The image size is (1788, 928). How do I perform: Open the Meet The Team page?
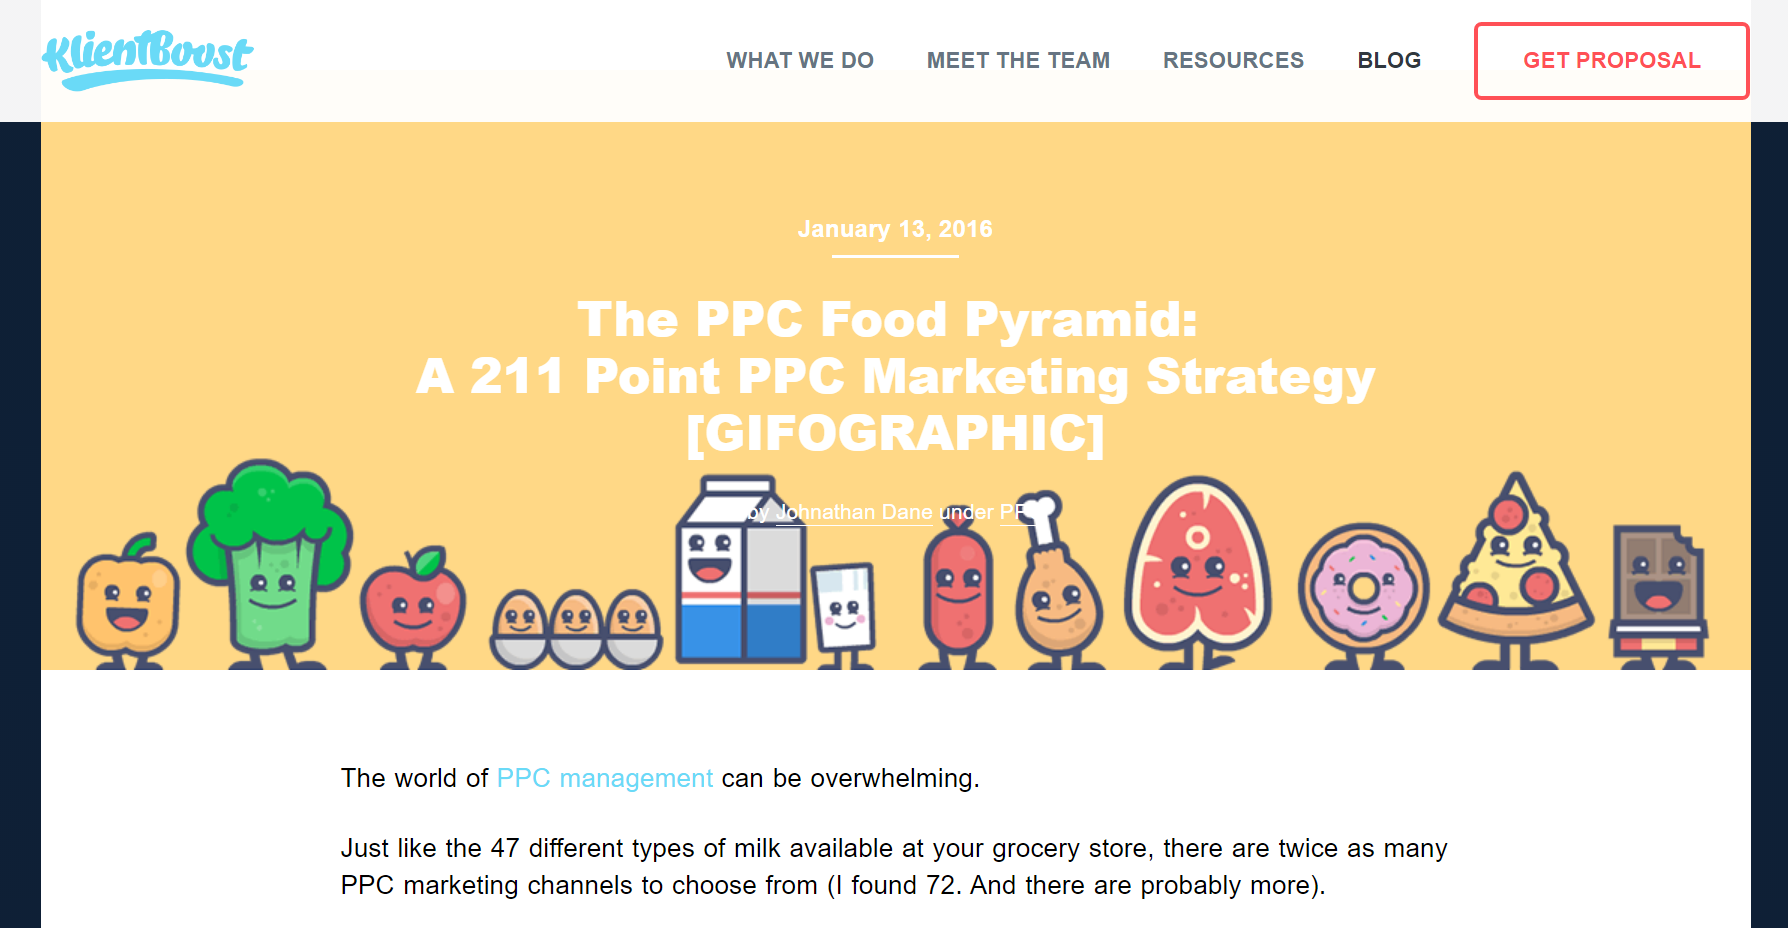click(x=1018, y=61)
